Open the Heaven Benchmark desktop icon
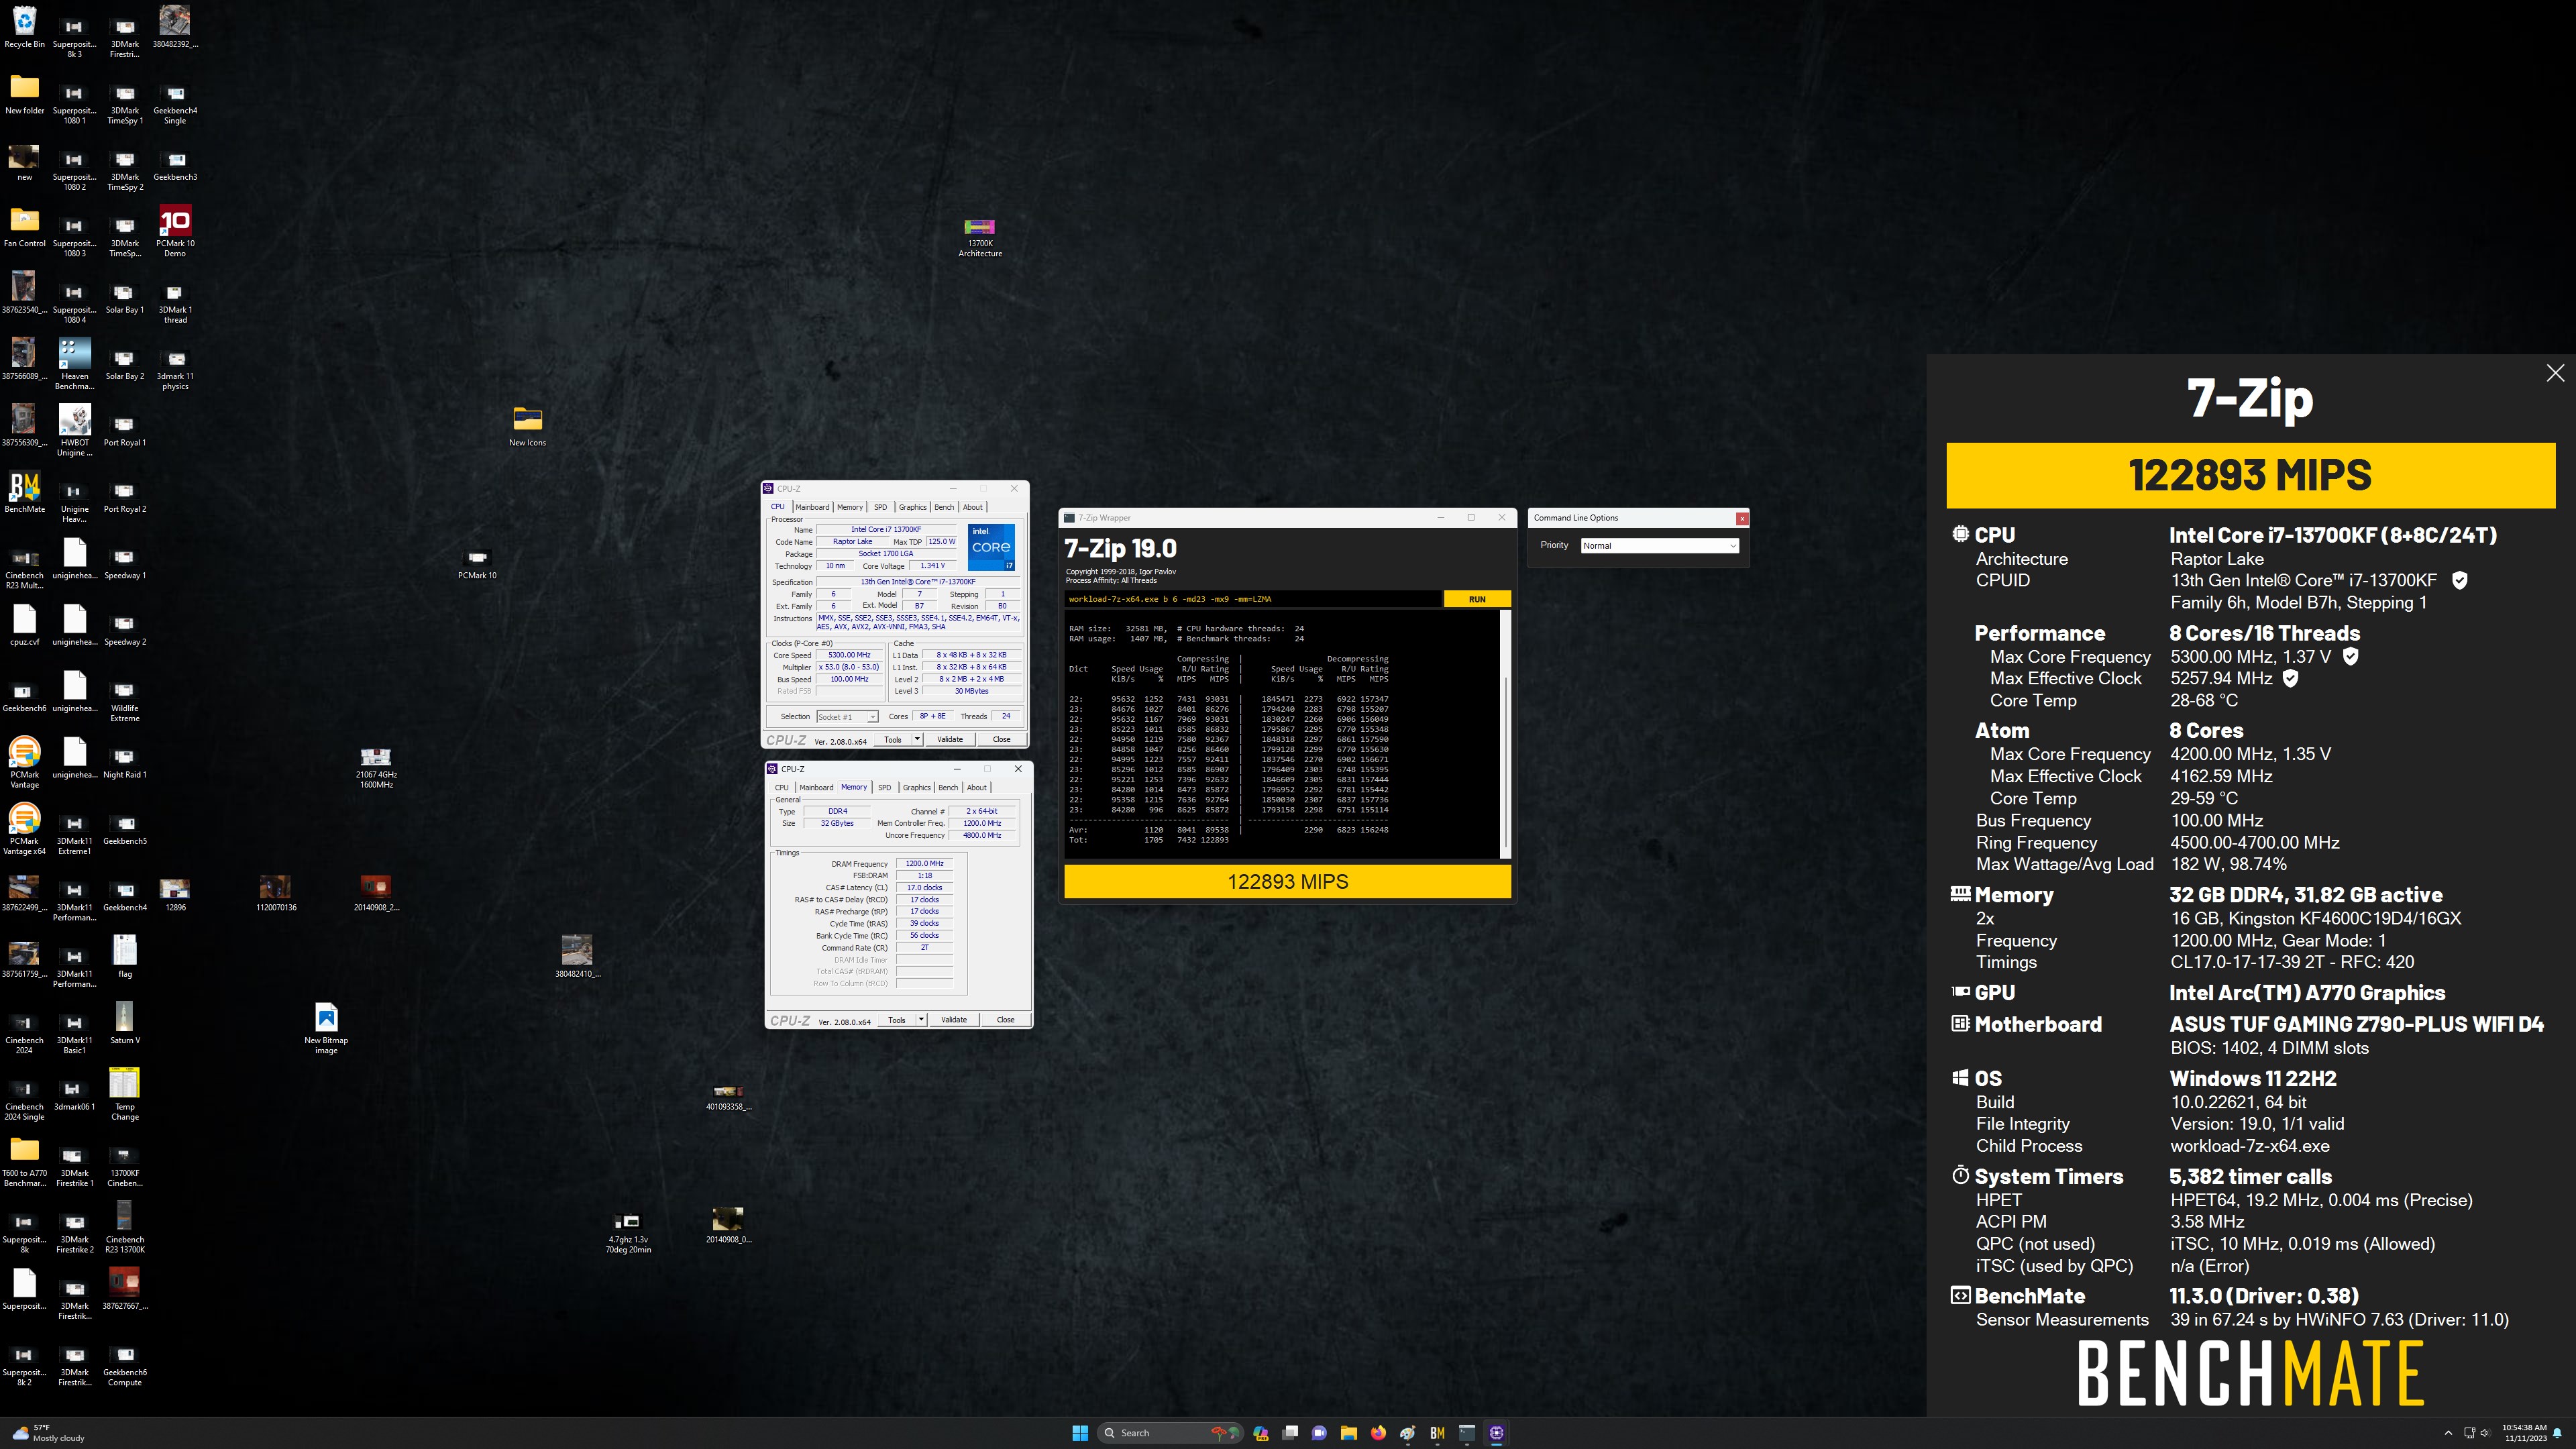This screenshot has height=1449, width=2576. coord(74,364)
